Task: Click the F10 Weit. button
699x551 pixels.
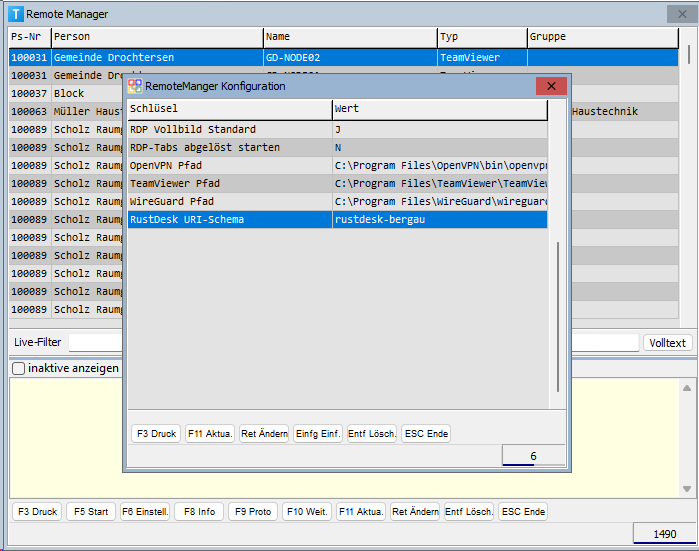Action: point(307,512)
